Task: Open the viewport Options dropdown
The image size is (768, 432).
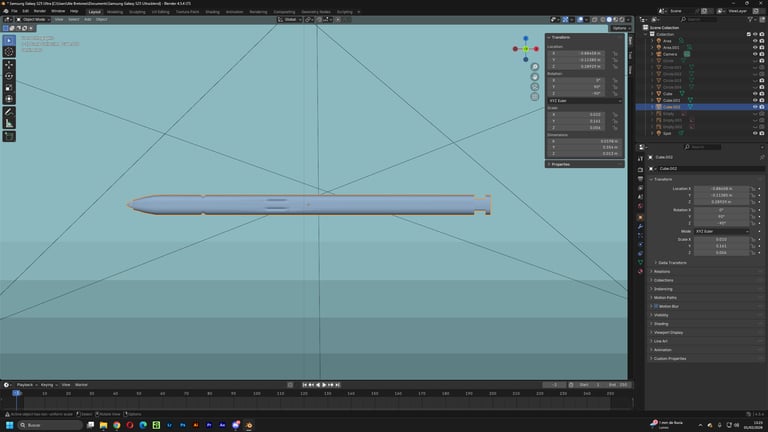Action: 621,28
